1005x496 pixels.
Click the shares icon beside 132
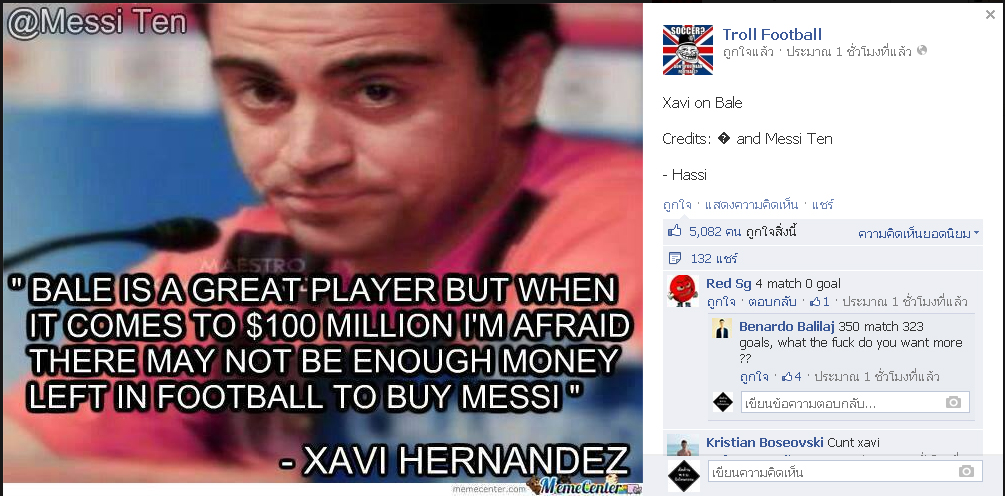(674, 258)
